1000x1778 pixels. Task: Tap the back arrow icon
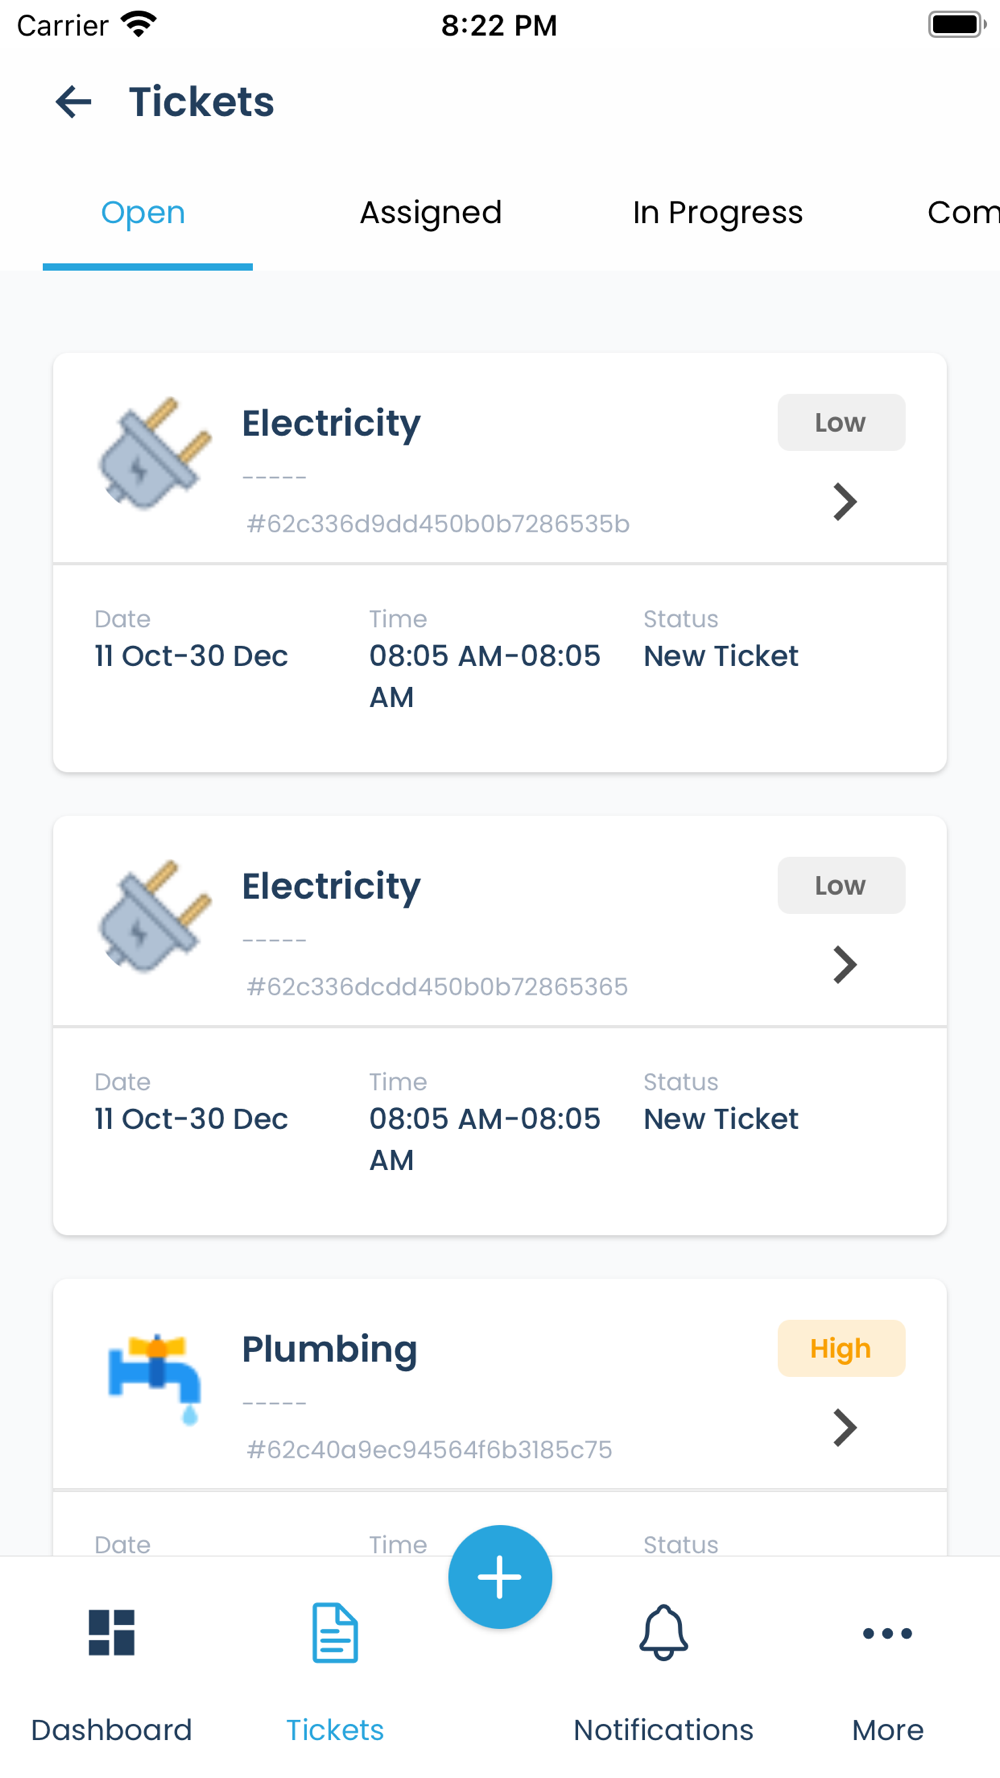pyautogui.click(x=73, y=102)
